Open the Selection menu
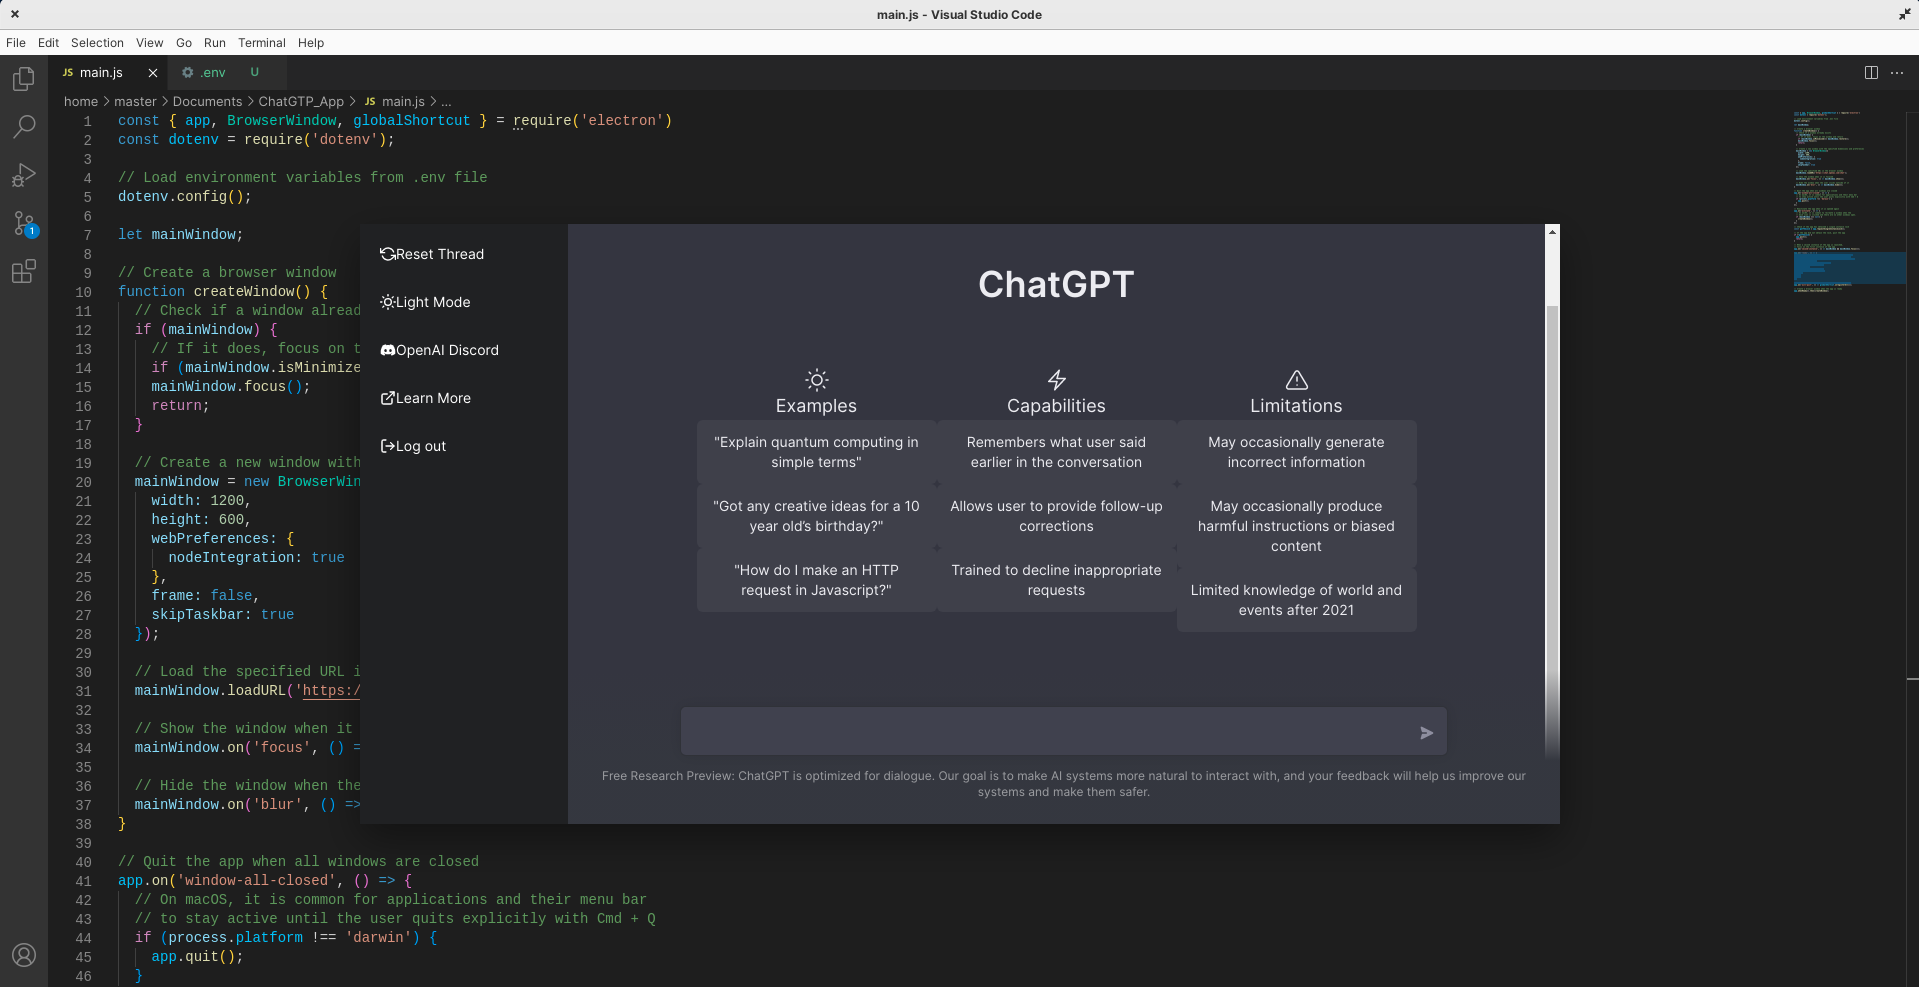Screen dimensions: 1919x987 coord(97,43)
